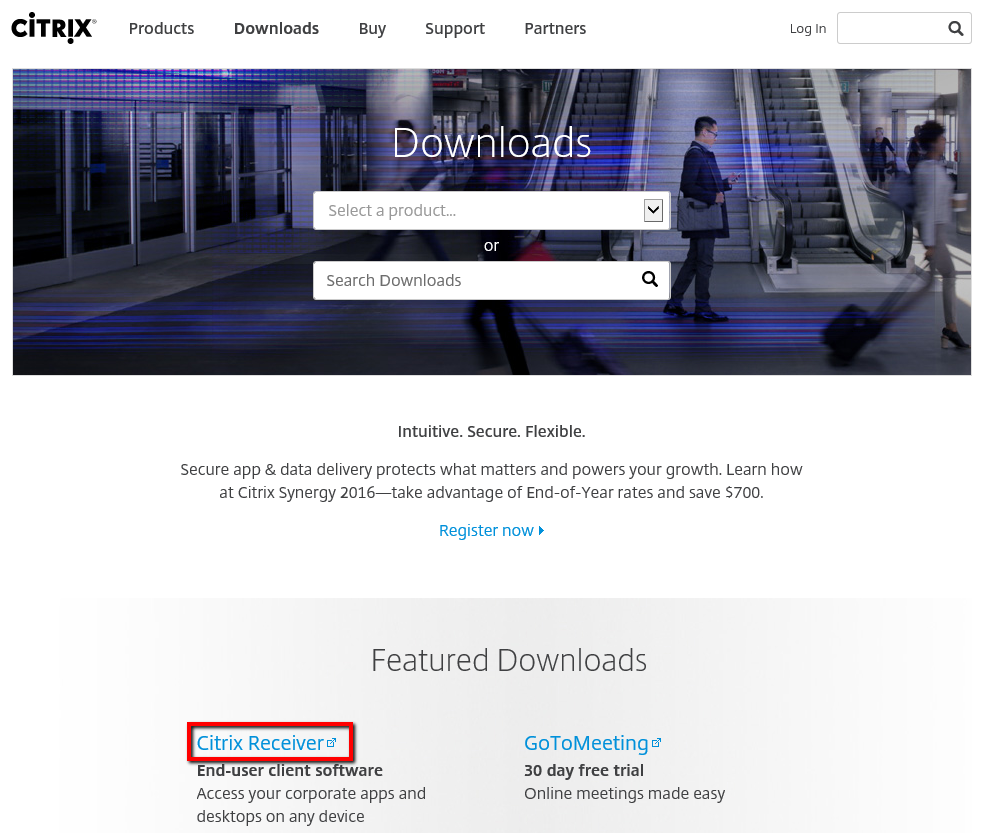Click the Citrix logo
The width and height of the screenshot is (989, 833).
[54, 28]
